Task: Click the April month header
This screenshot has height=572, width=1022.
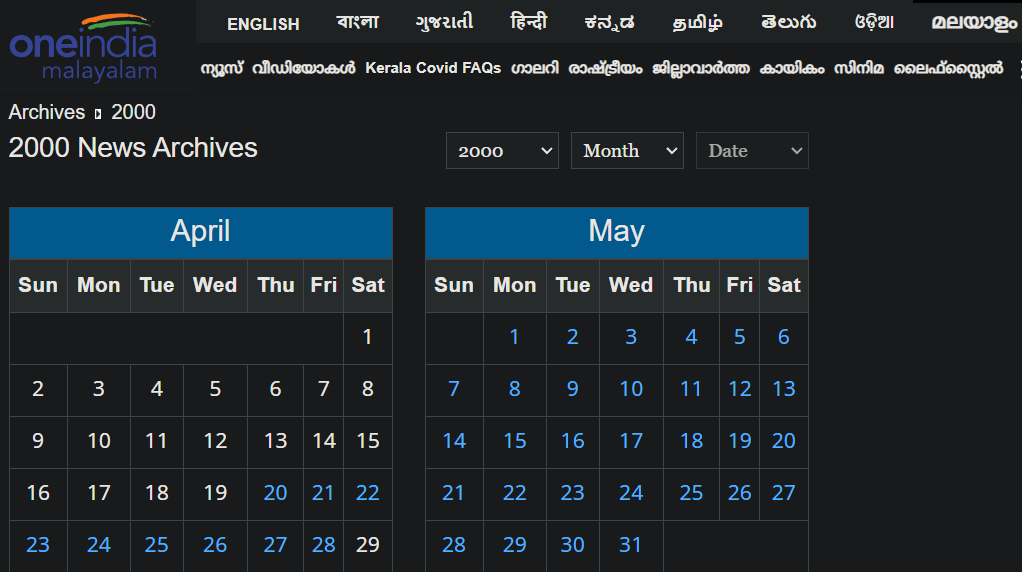Action: point(201,233)
